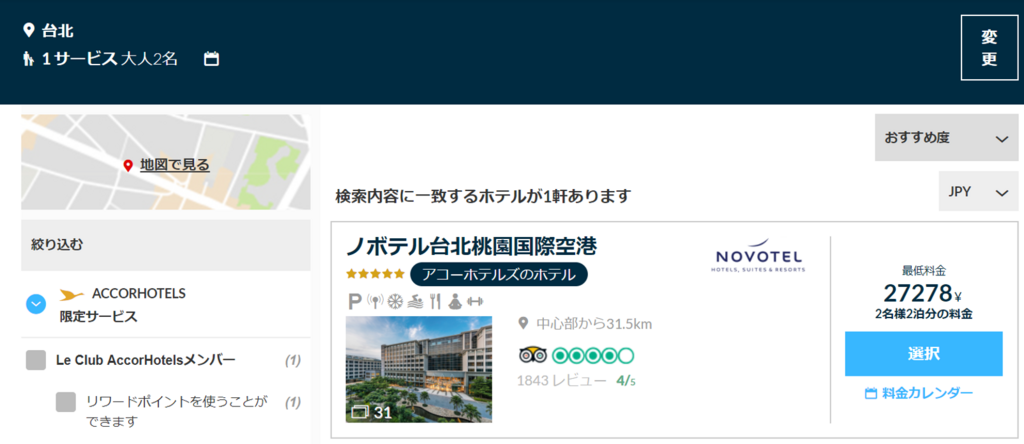
Task: Click the AccorHotels goose logo icon
Action: pyautogui.click(x=72, y=295)
